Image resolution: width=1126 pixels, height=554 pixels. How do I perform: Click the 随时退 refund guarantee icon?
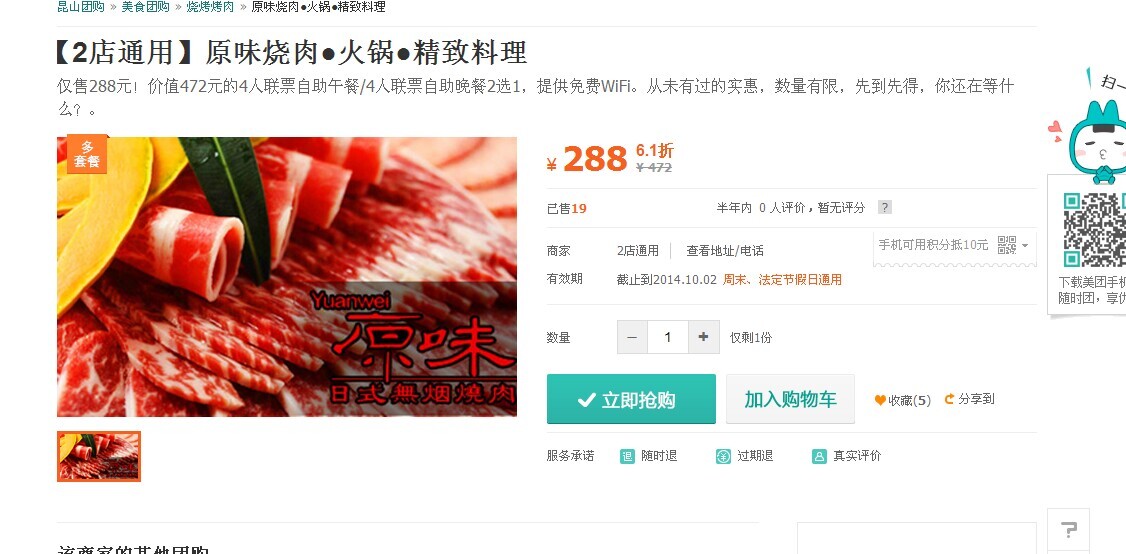tap(627, 456)
